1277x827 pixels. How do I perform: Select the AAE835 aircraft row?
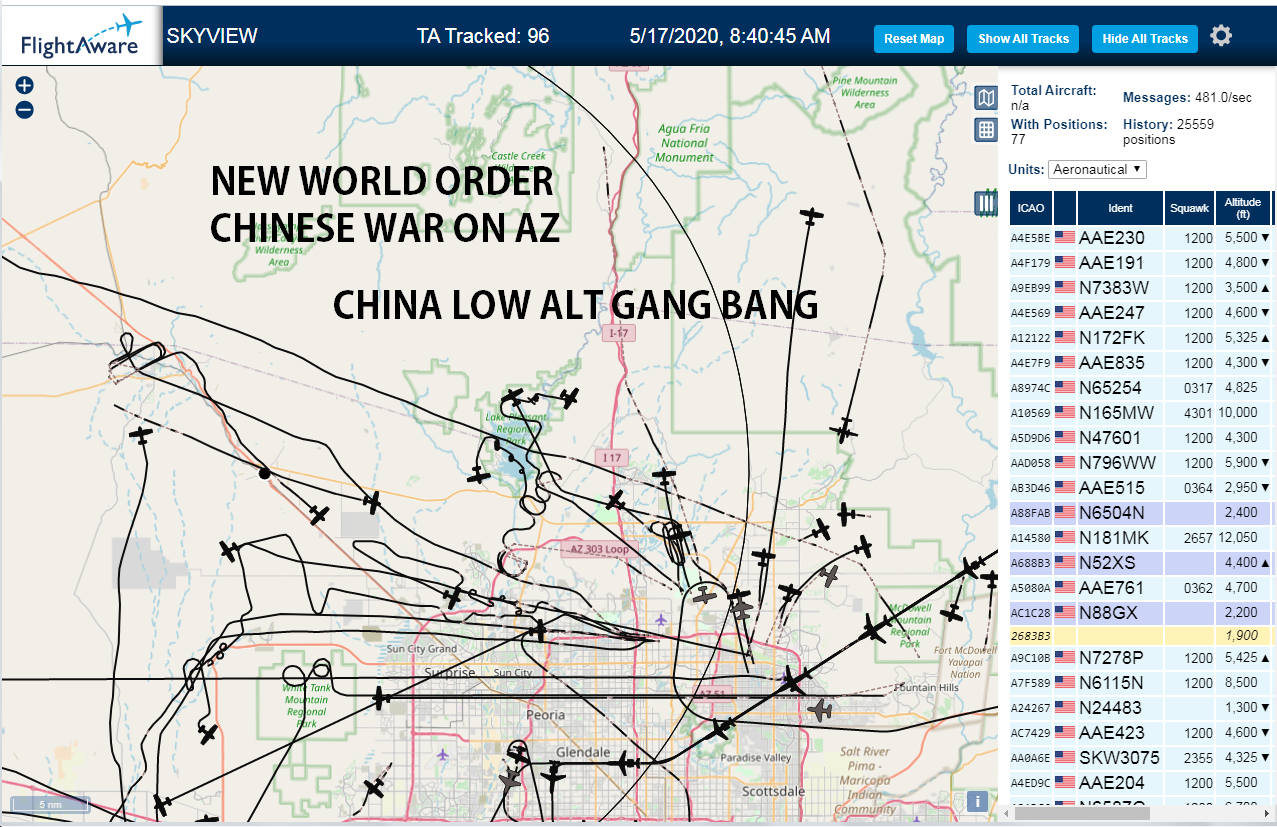coord(1141,363)
